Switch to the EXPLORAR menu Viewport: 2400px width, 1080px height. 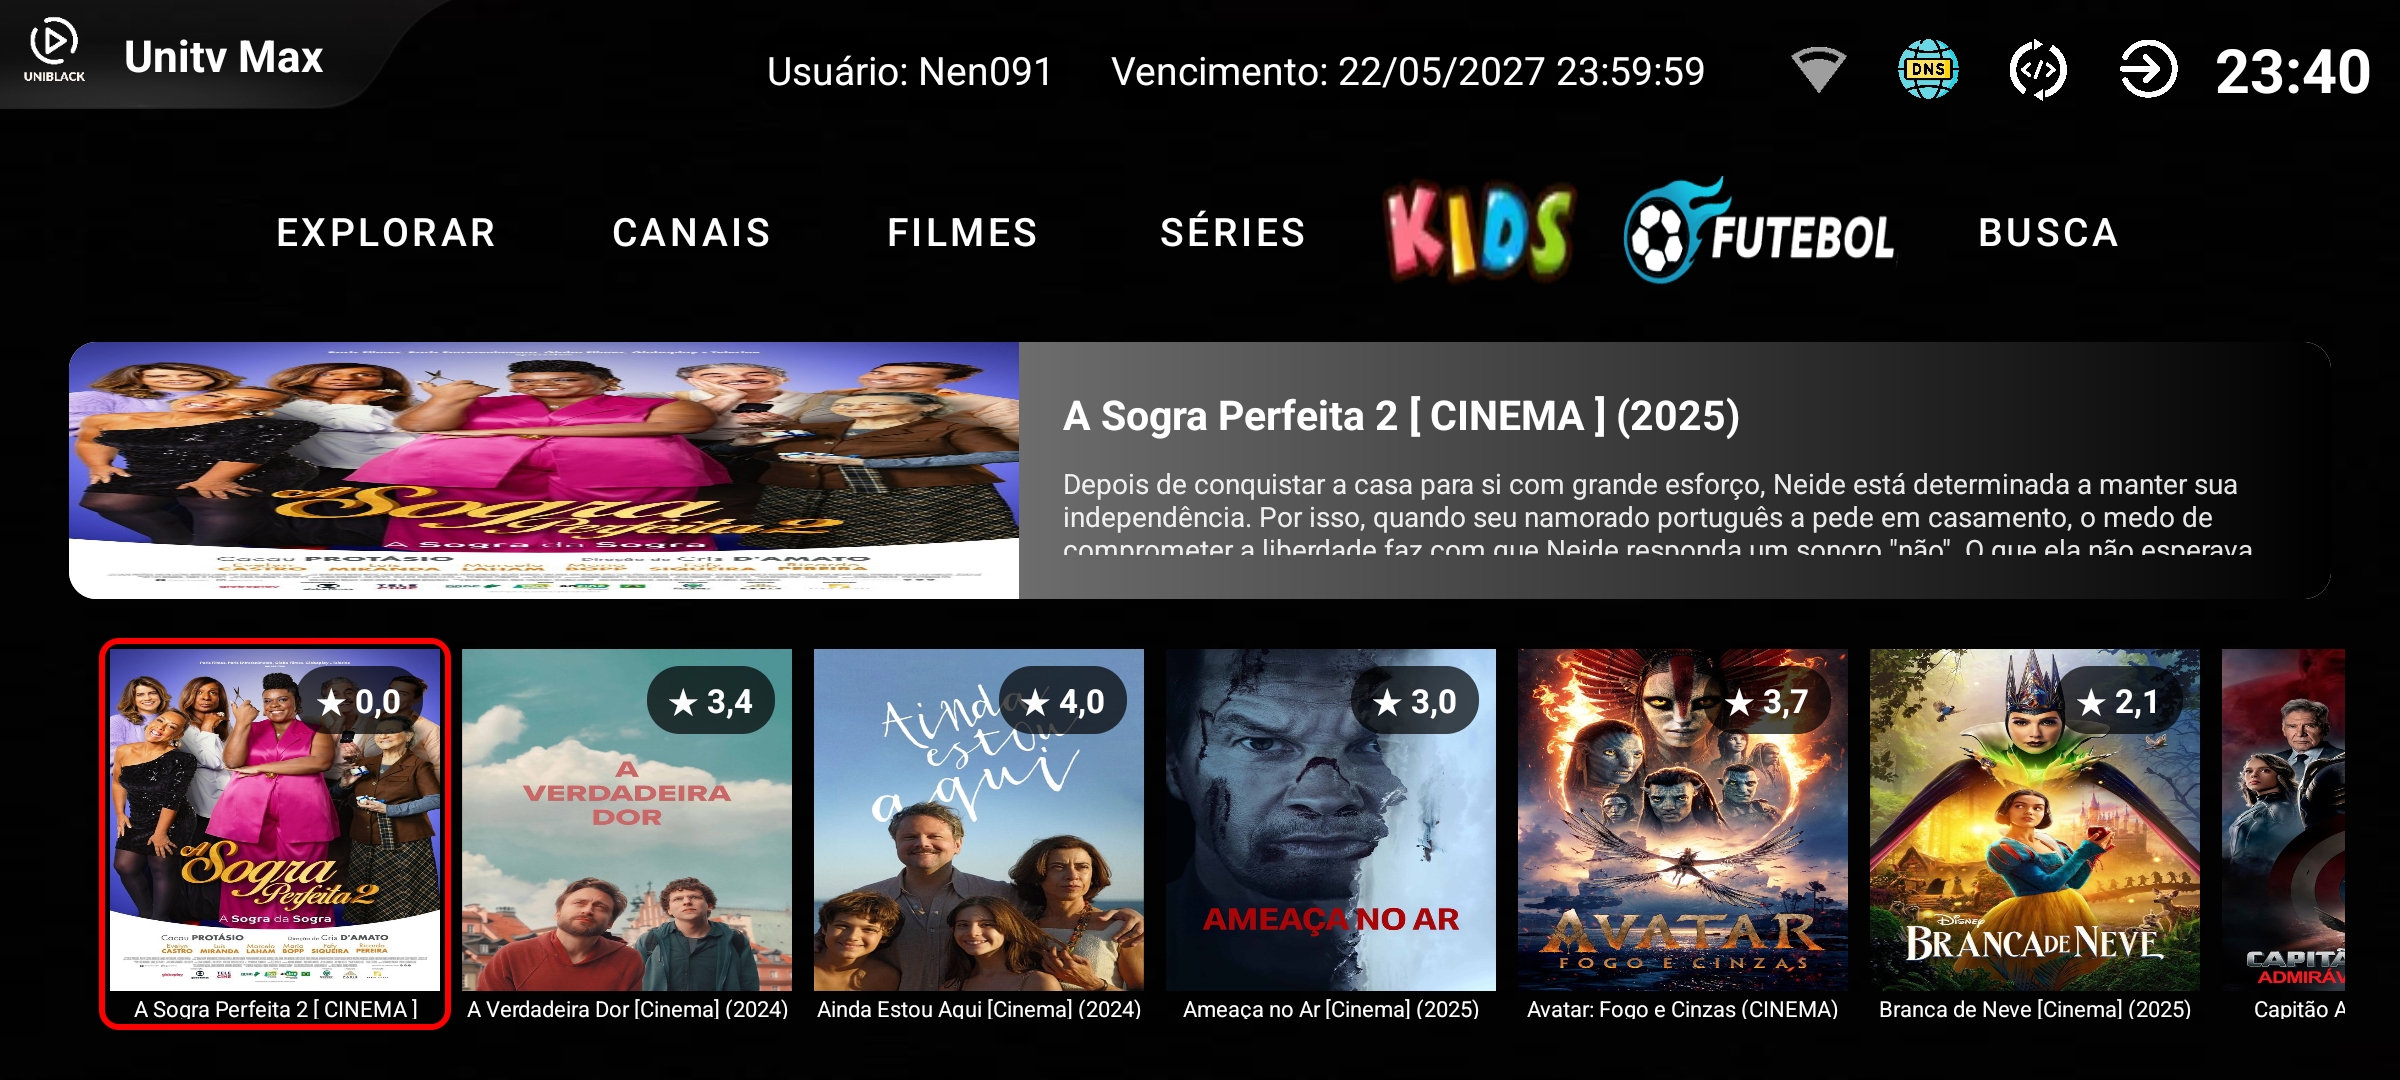coord(386,233)
